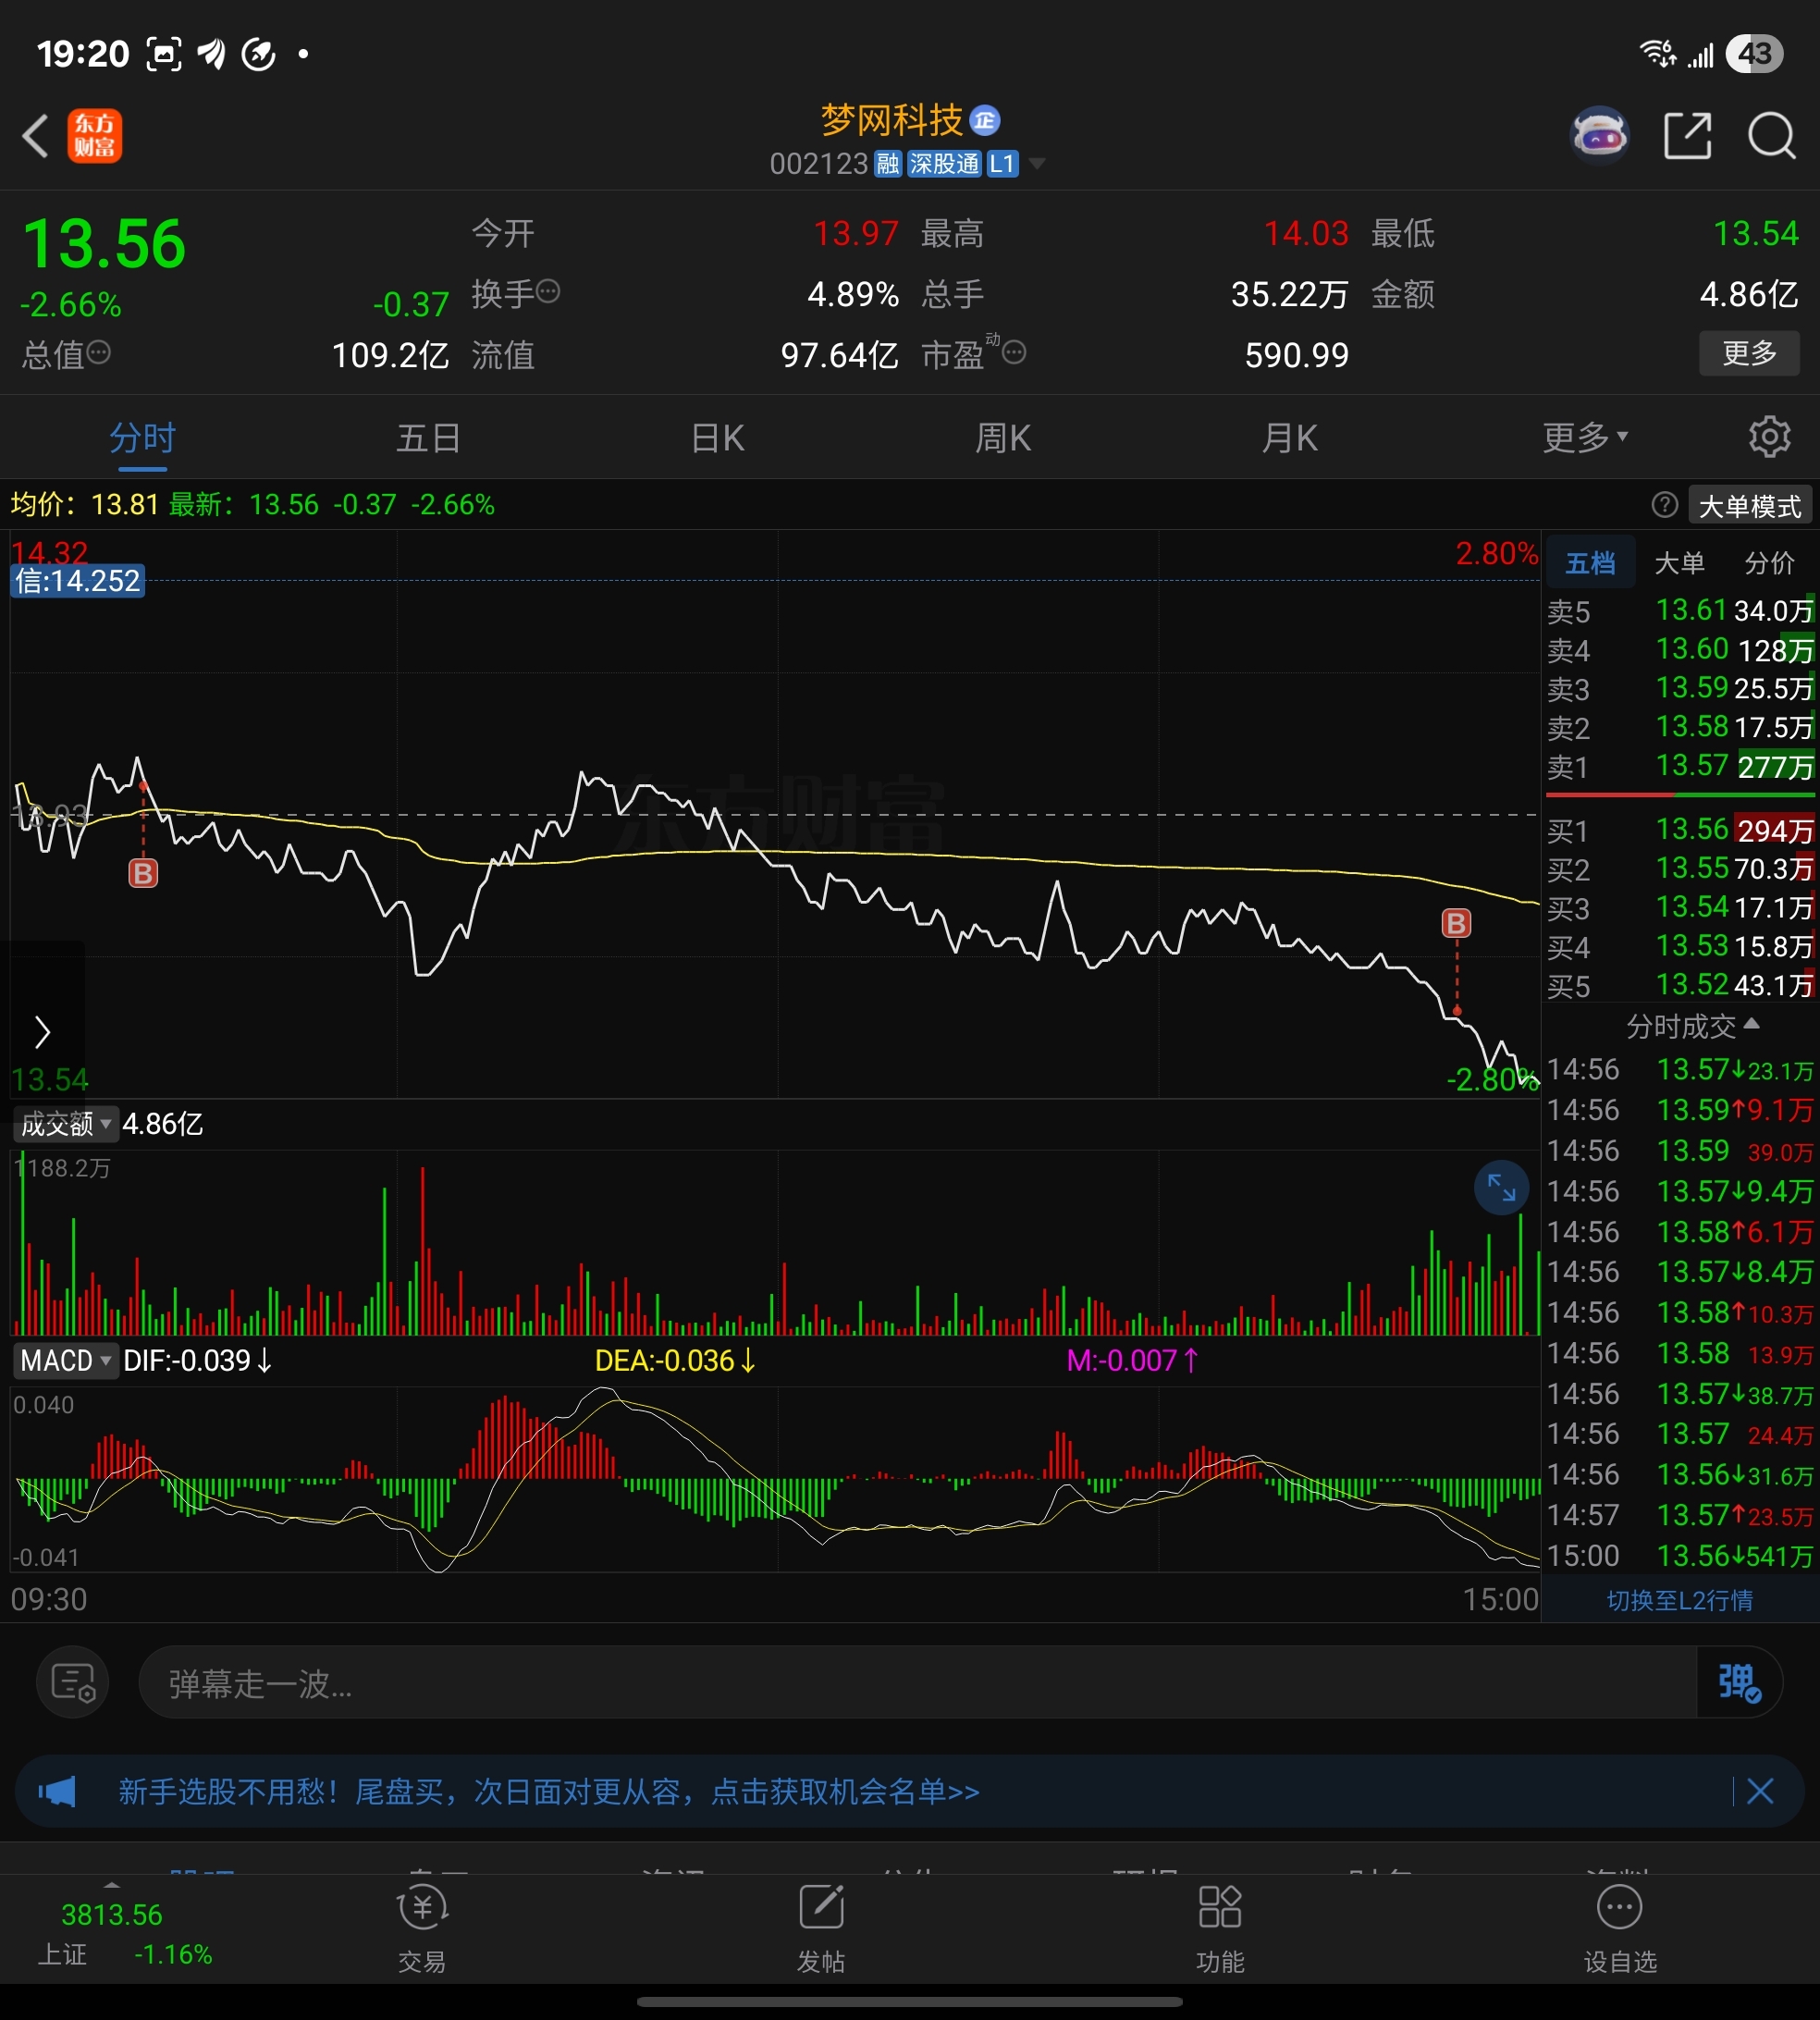Image resolution: width=1820 pixels, height=2020 pixels.
Task: Tap info icon next to 市盈
Action: click(1014, 352)
